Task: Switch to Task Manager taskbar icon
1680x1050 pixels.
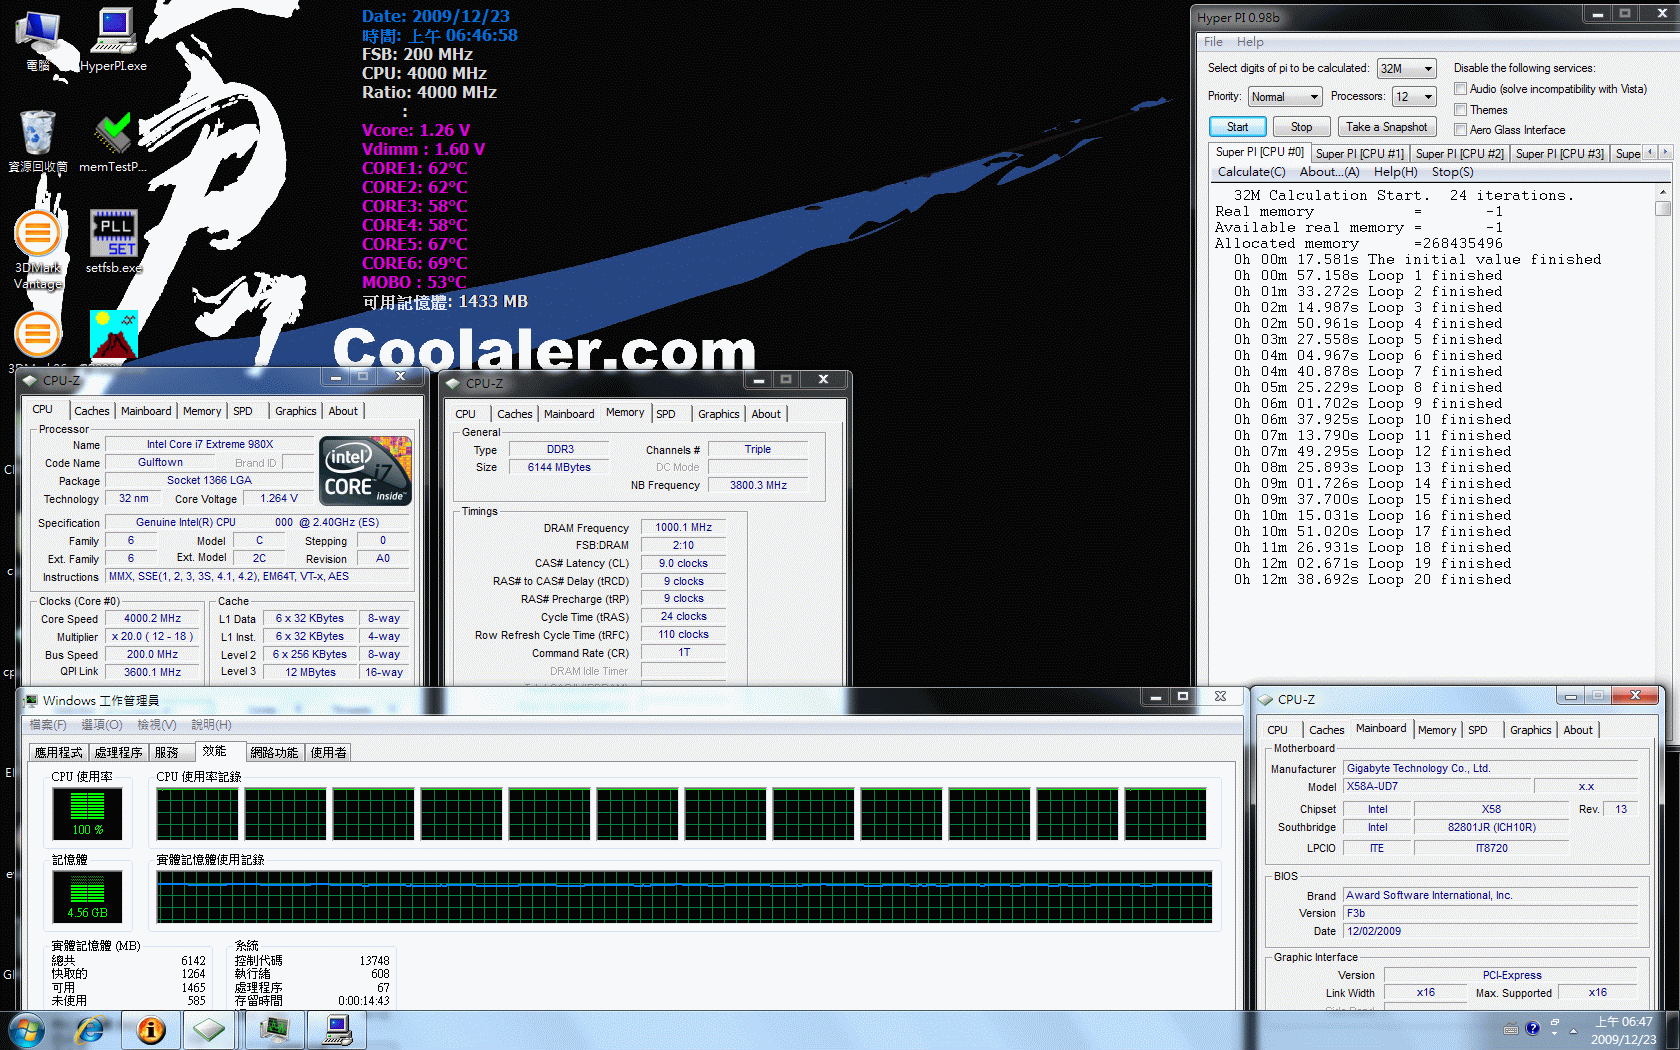Action: coord(275,1029)
